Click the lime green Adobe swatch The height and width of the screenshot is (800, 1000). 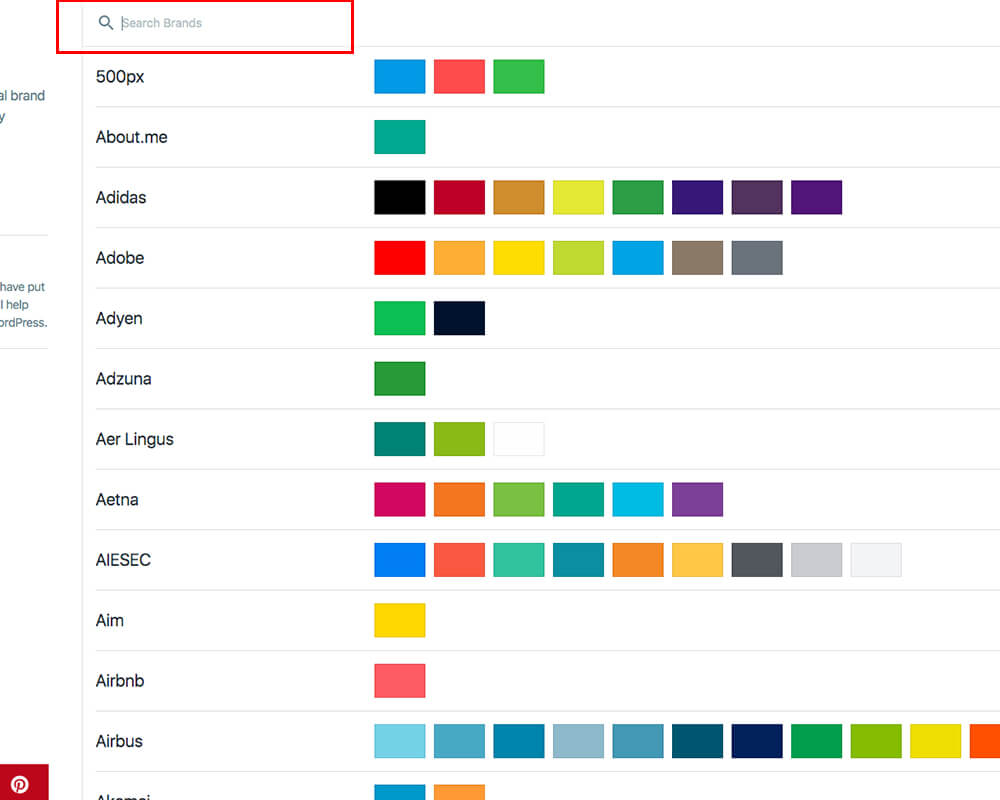[x=578, y=258]
